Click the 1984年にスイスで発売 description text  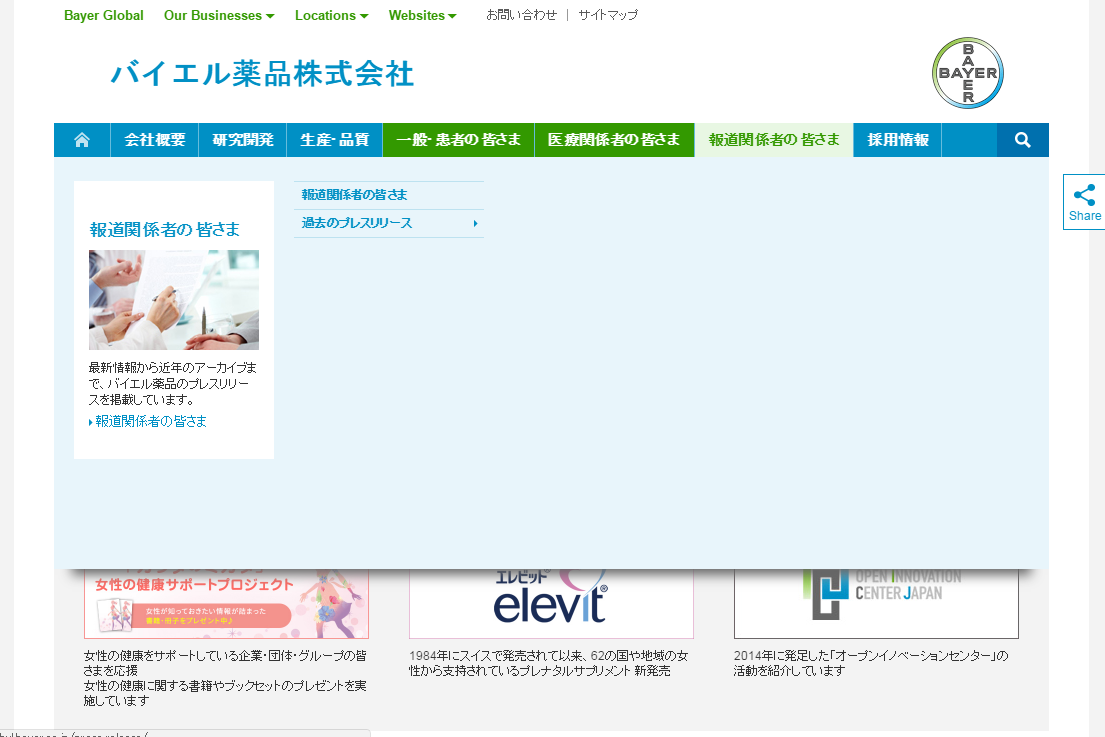pos(548,663)
